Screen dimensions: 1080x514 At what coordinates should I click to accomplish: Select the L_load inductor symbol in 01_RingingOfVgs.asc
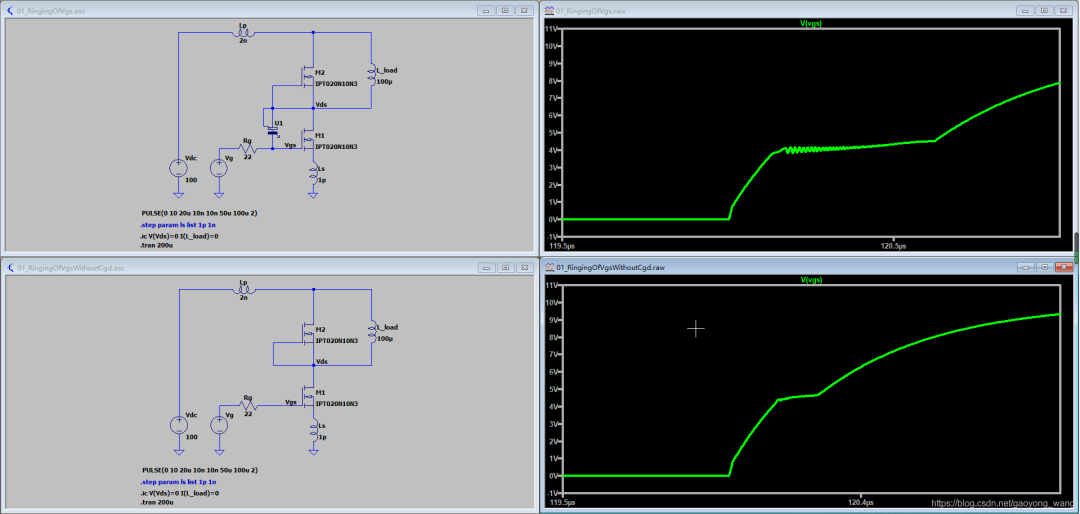[372, 76]
